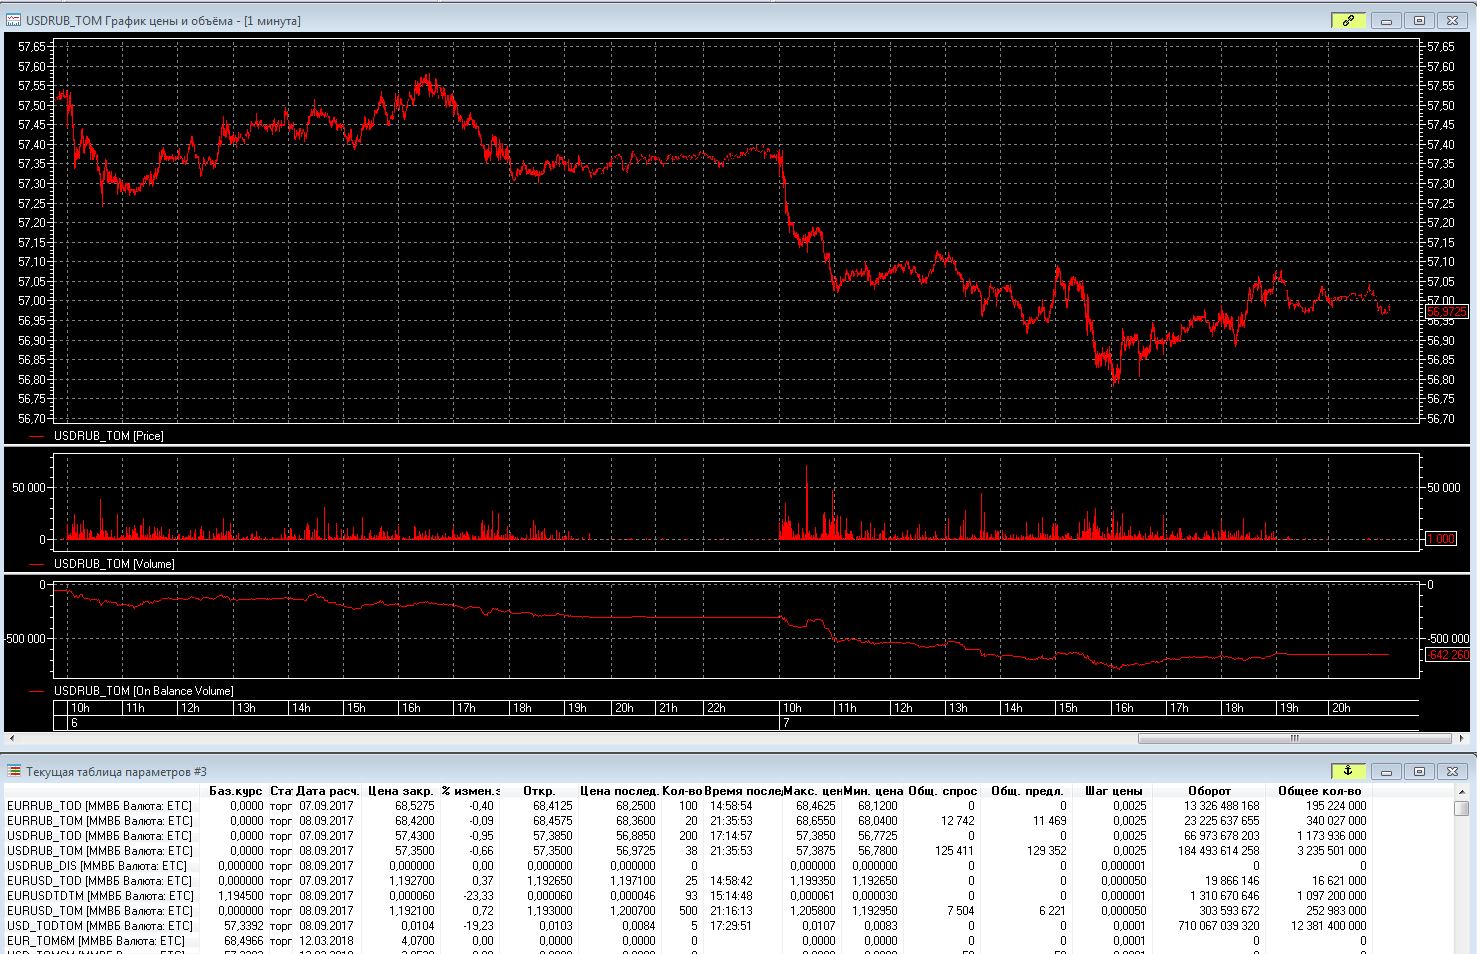Minimize the USDRUB_TOM chart window
1477x954 pixels.
pos(1386,20)
